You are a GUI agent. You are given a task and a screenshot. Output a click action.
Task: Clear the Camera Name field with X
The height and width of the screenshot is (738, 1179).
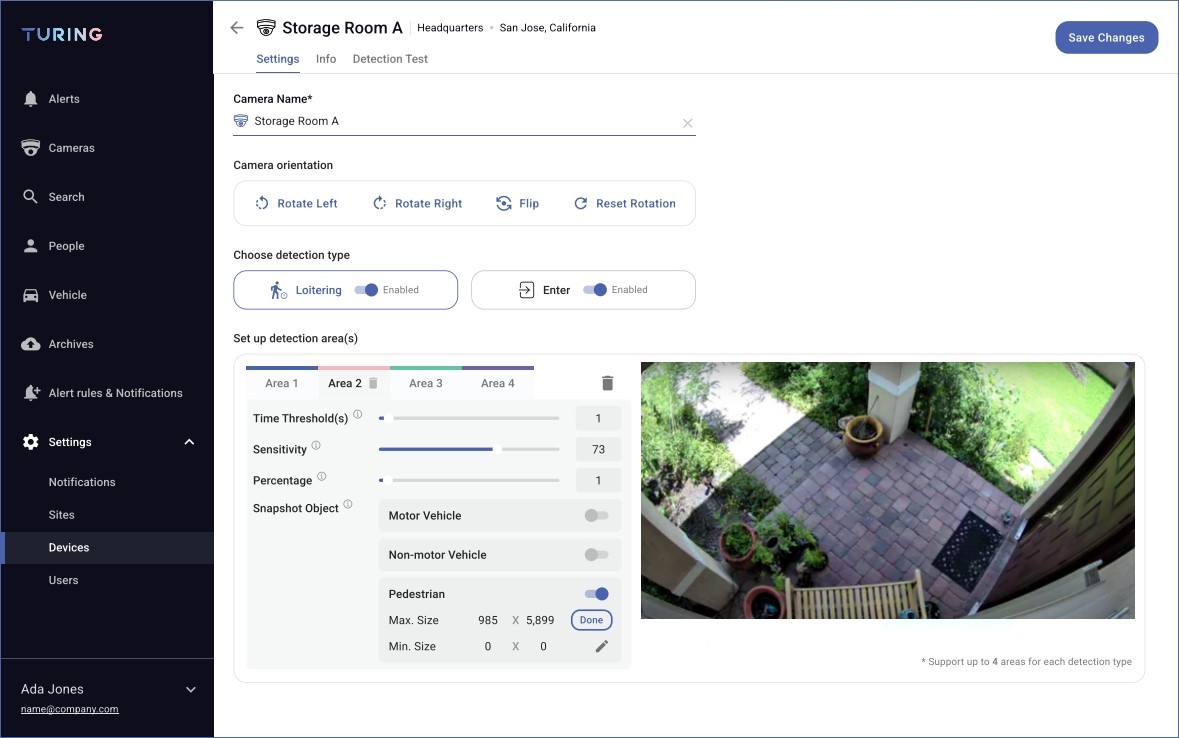pyautogui.click(x=687, y=123)
